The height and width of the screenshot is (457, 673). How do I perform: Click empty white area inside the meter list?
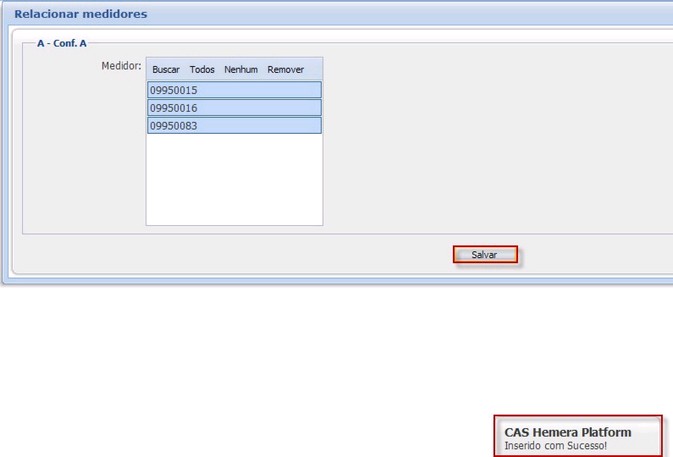[x=234, y=180]
